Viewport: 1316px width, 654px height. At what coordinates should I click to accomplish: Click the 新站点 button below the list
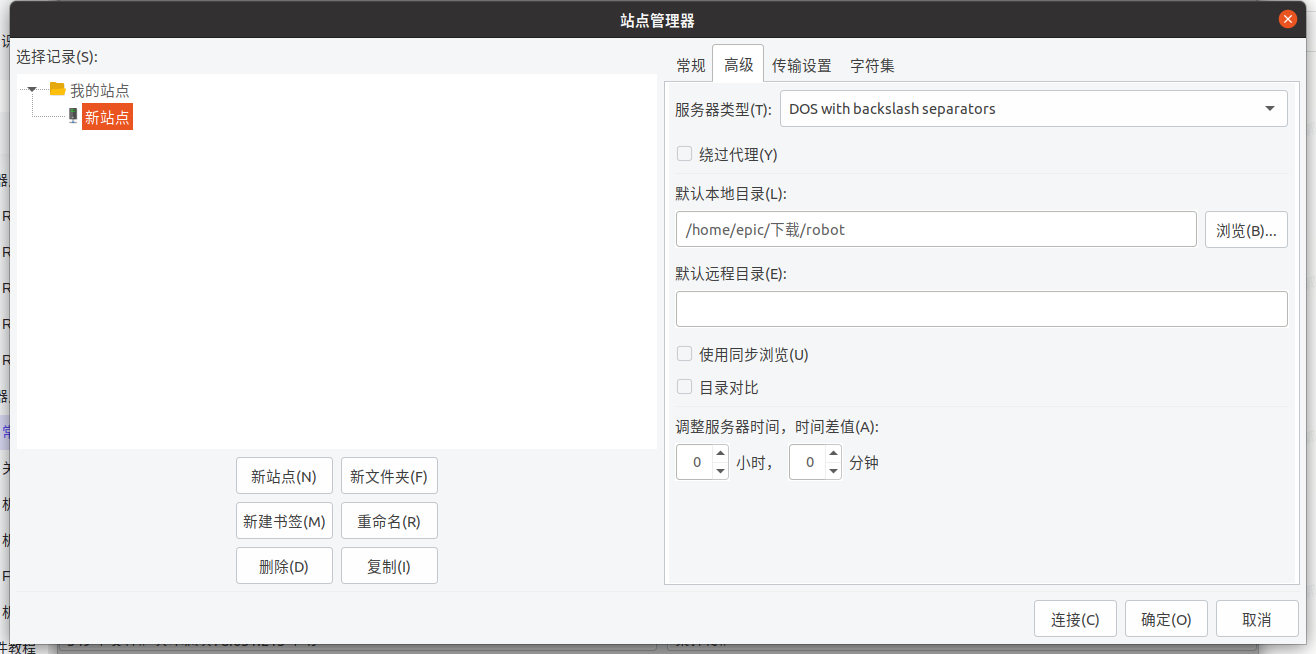click(284, 477)
